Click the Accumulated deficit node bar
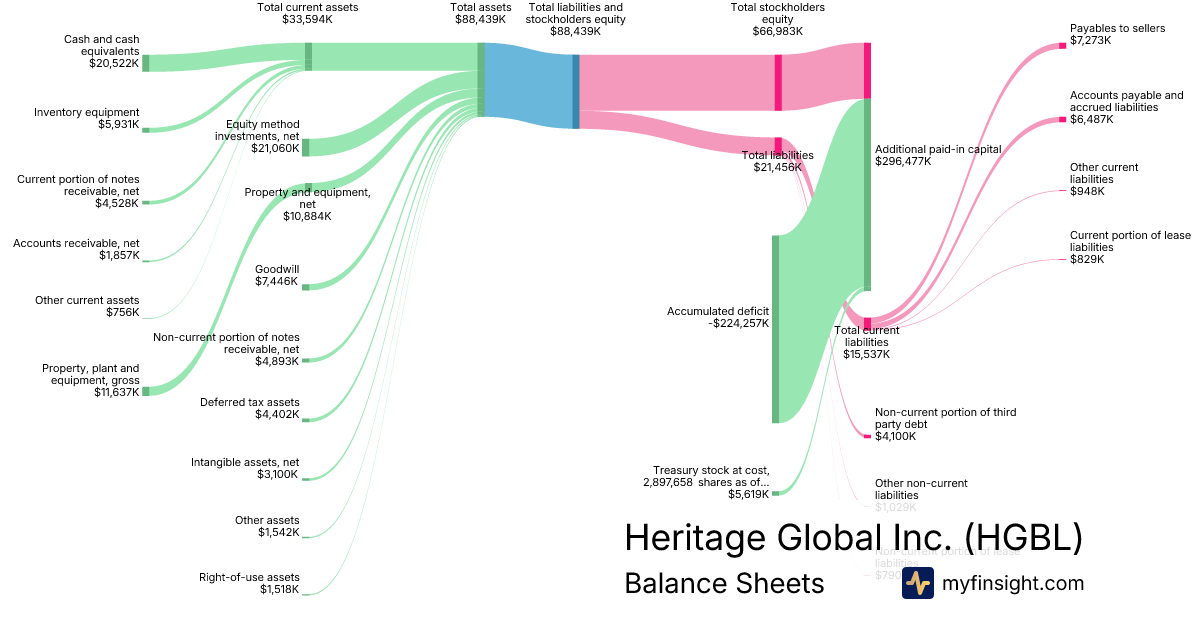 click(775, 329)
